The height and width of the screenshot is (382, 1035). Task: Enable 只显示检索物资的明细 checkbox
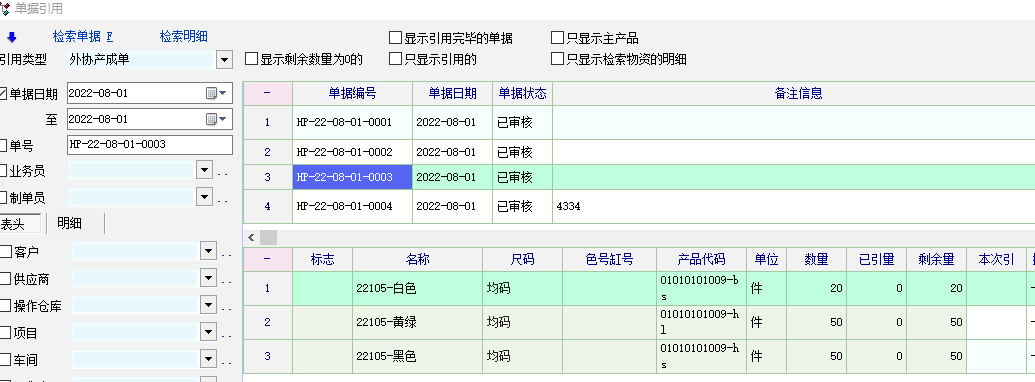click(x=557, y=59)
